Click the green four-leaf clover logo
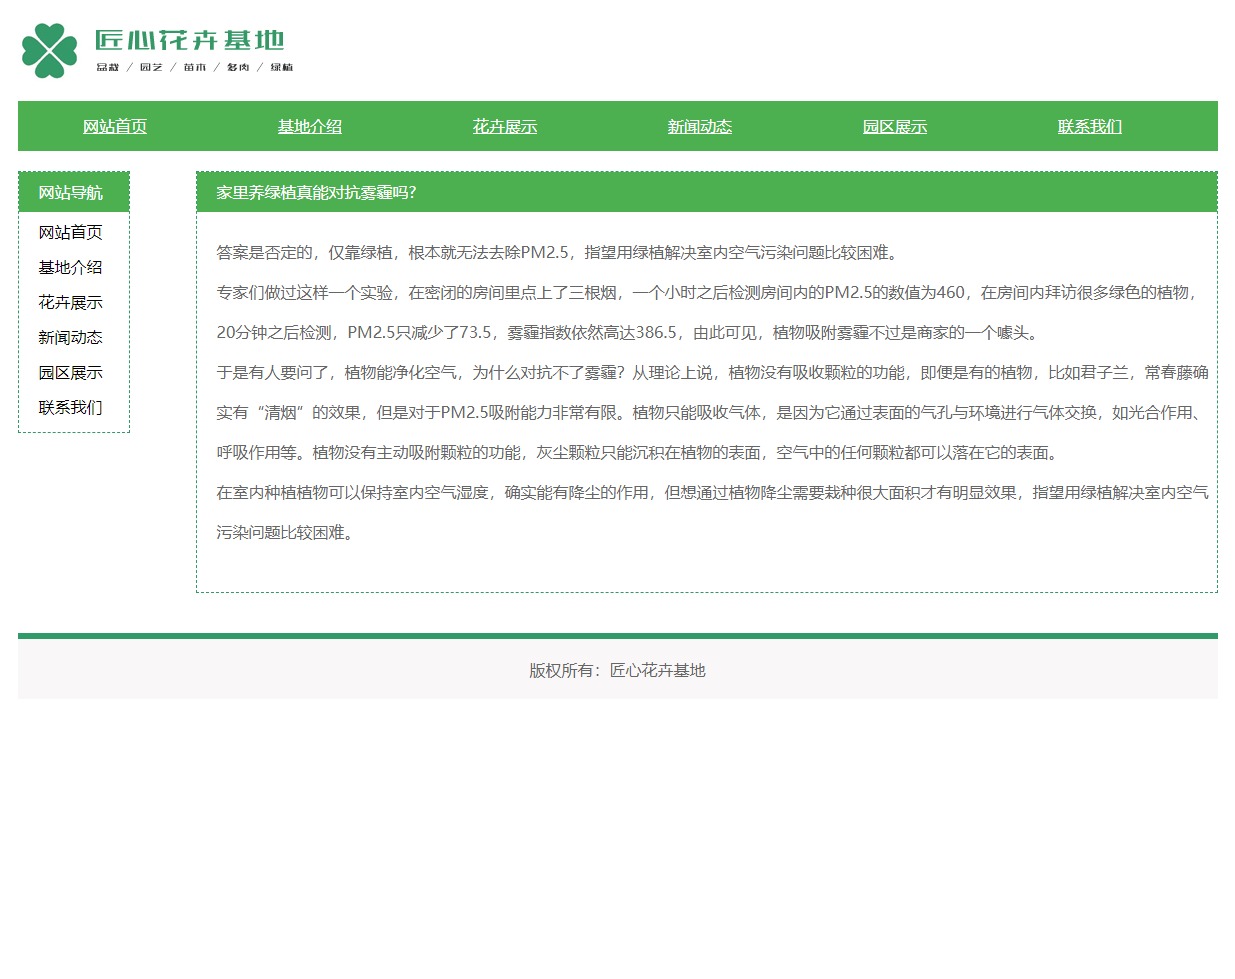 tap(49, 50)
